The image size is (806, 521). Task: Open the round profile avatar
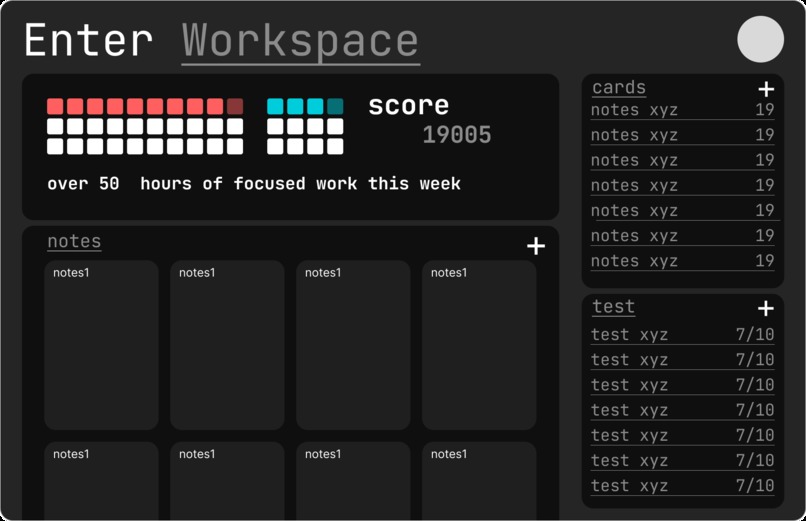pyautogui.click(x=760, y=39)
